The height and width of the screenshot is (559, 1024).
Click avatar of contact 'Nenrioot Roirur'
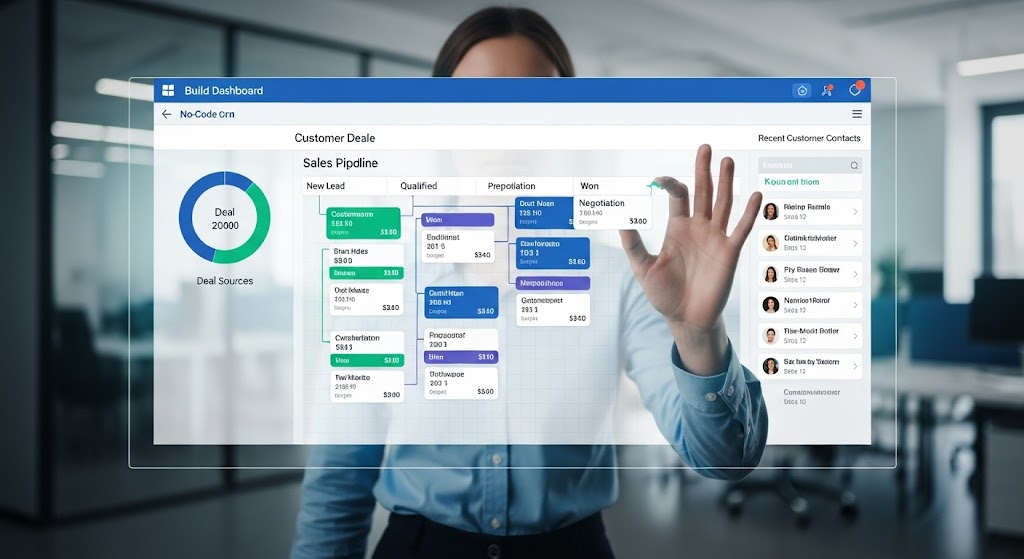point(771,305)
